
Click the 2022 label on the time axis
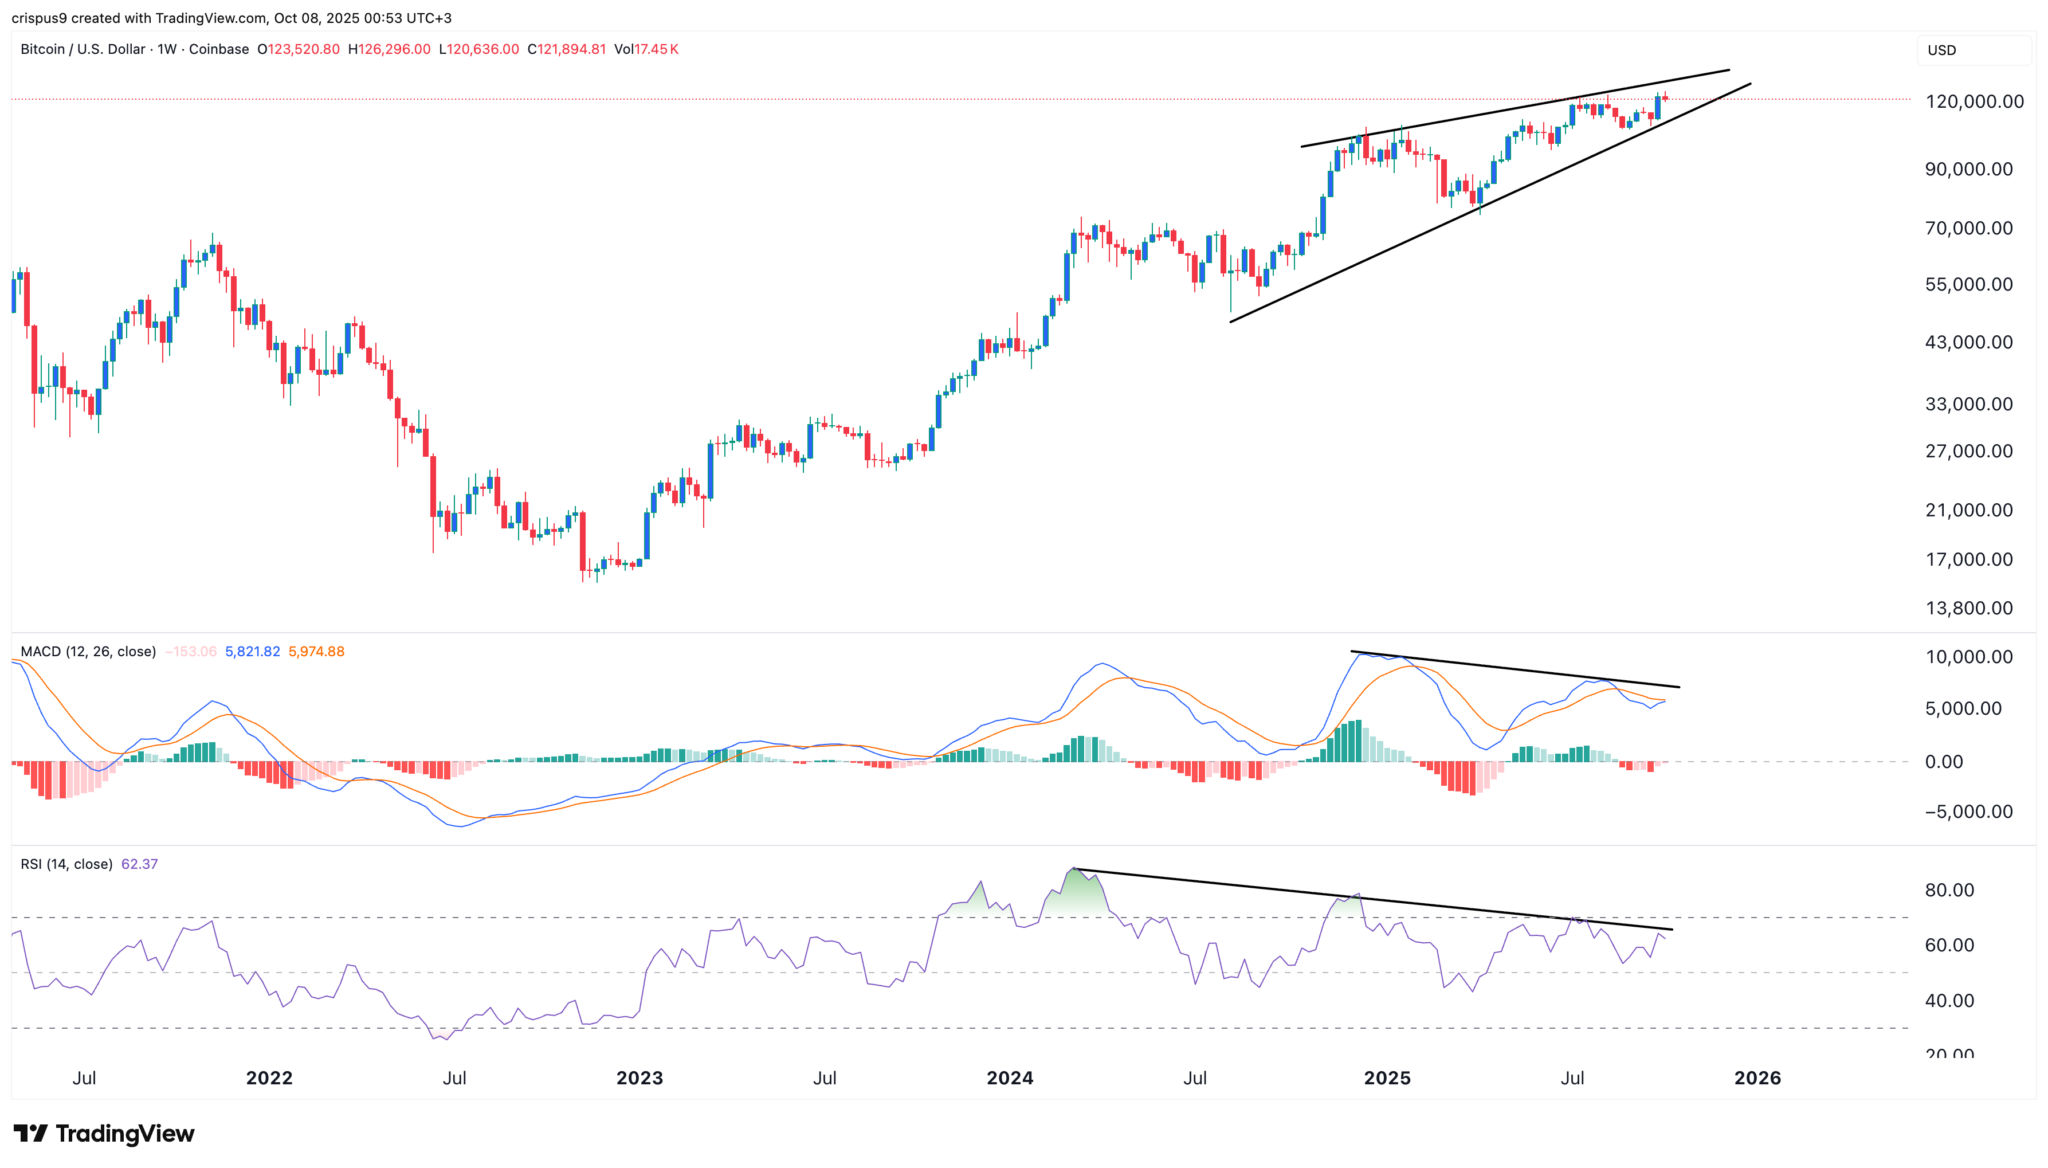pos(269,1078)
